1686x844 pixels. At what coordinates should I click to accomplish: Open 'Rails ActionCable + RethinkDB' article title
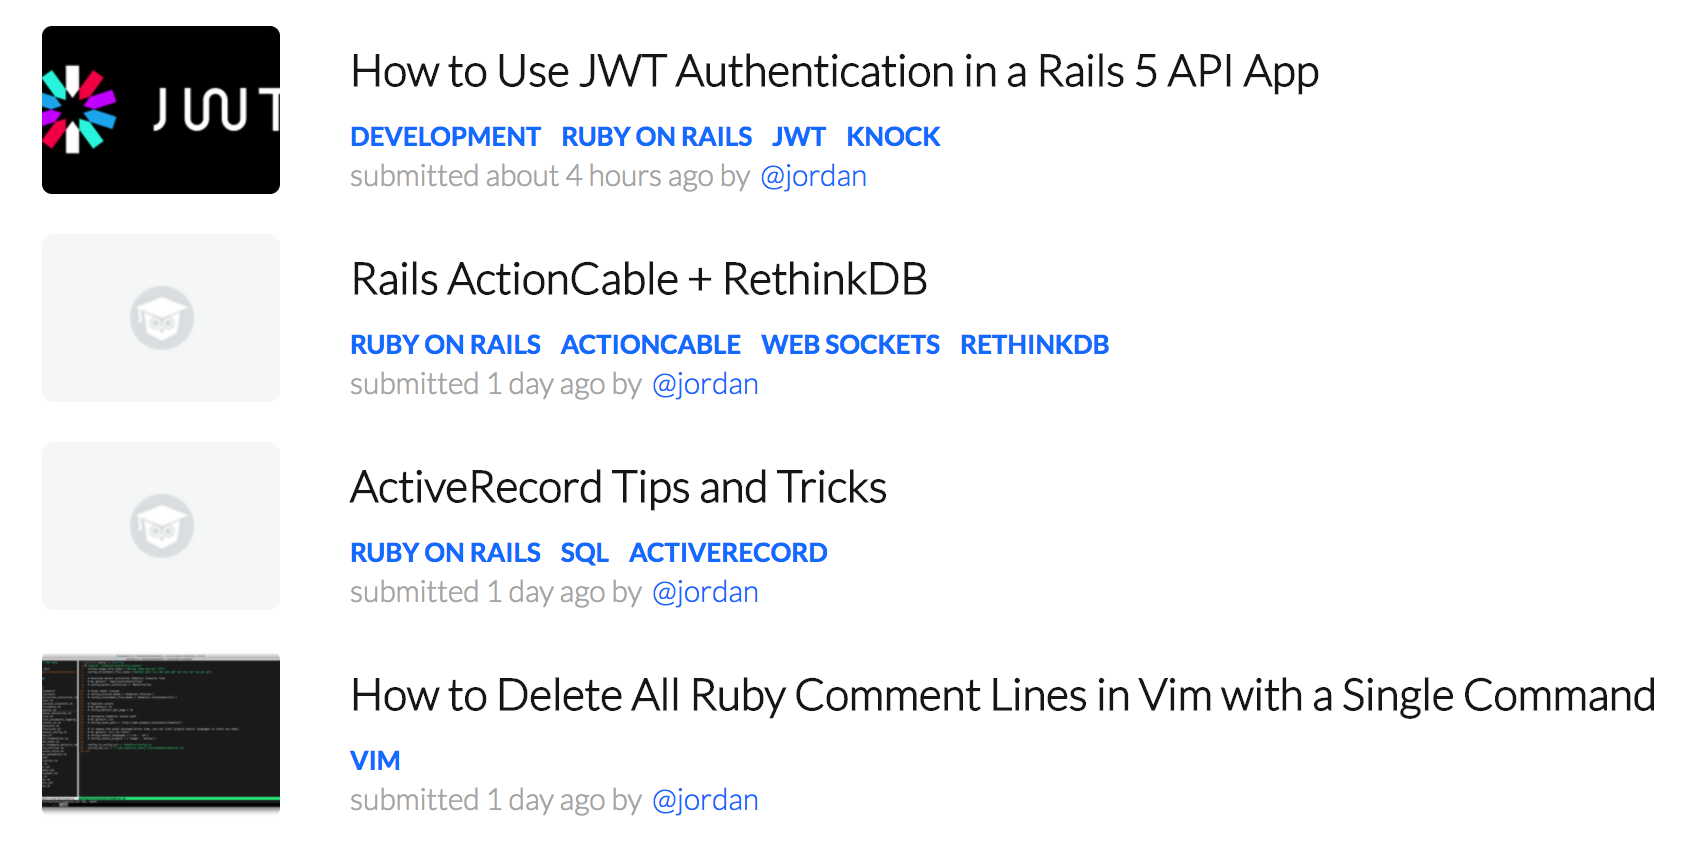point(639,280)
